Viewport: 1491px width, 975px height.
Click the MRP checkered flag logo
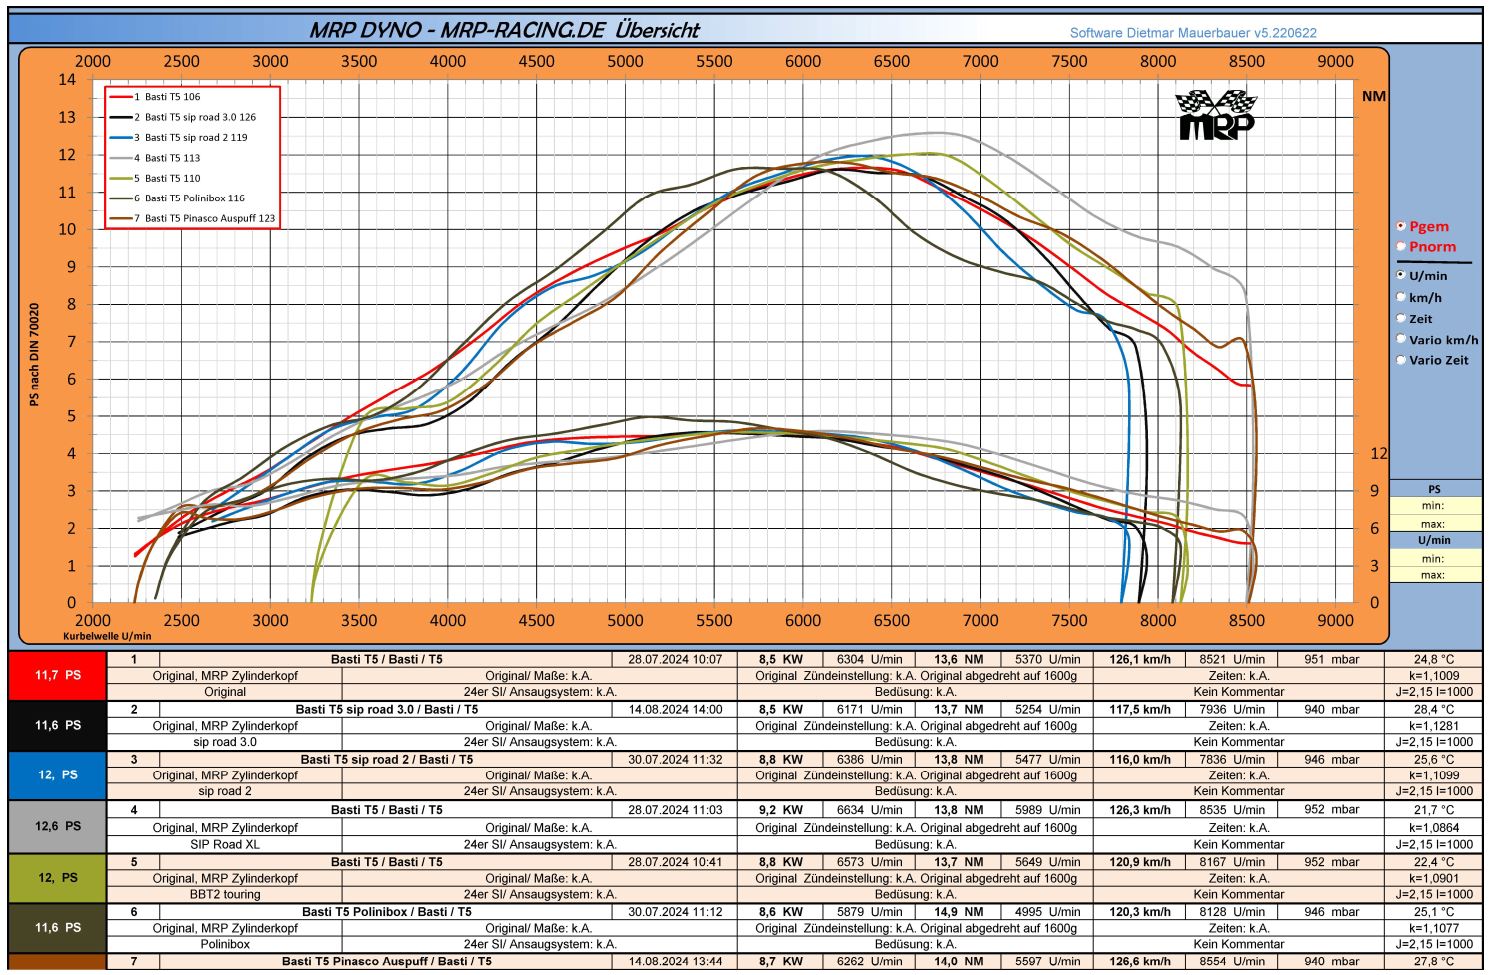[1216, 114]
